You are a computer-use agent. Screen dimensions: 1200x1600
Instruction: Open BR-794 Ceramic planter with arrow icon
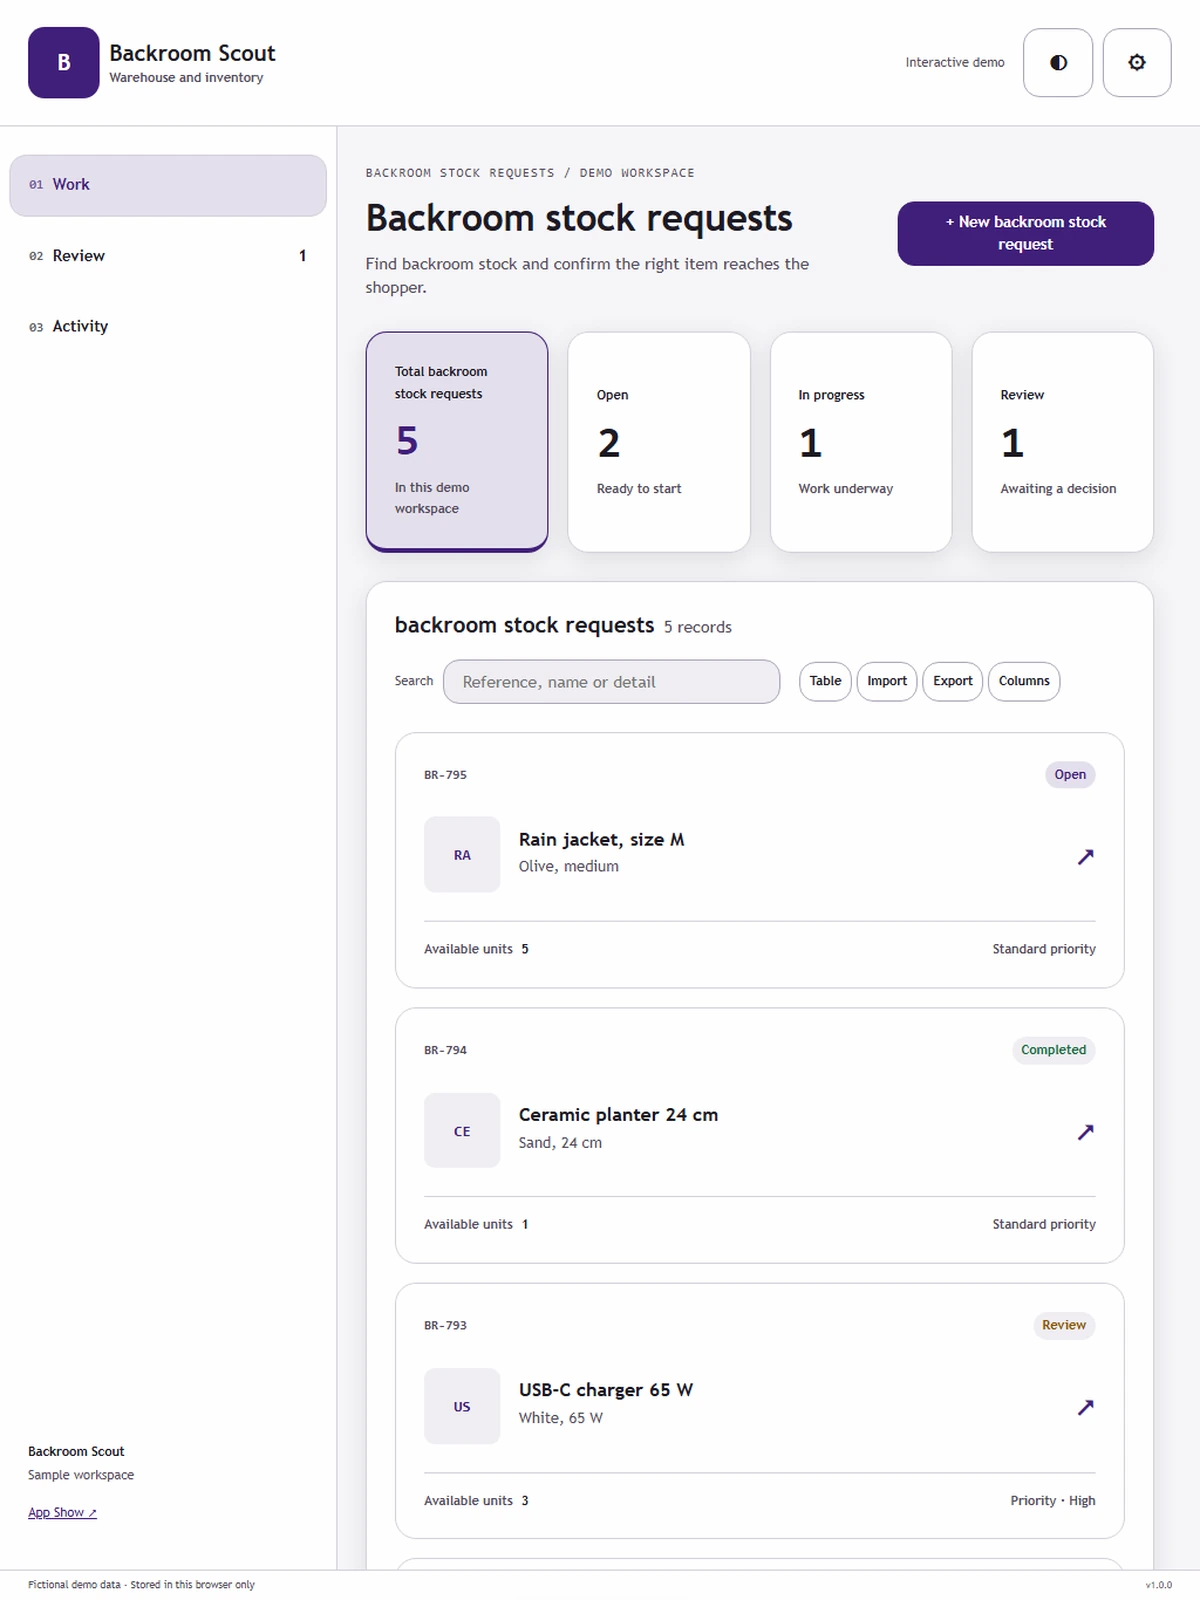[x=1085, y=1132]
